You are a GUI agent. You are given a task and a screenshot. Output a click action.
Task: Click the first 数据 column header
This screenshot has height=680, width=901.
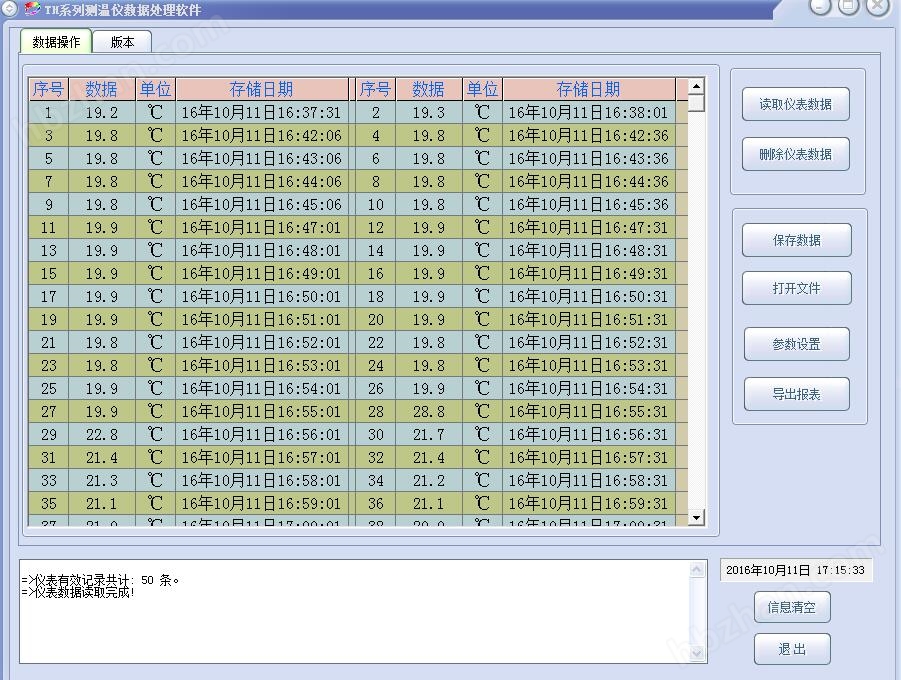point(102,89)
